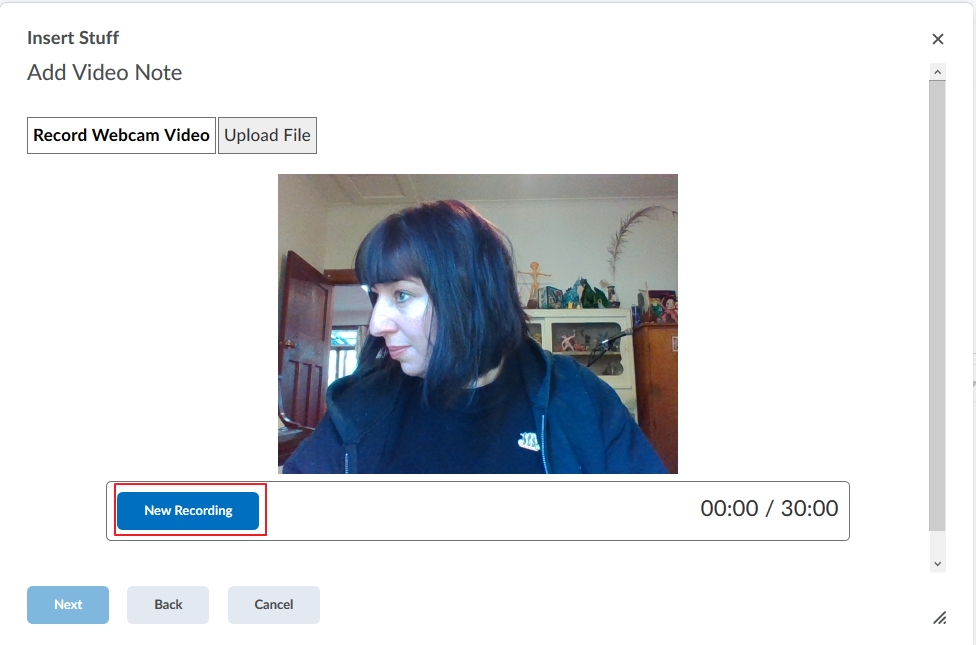The image size is (976, 645).
Task: Click the 00:00 / 30:00 timer
Action: coord(769,509)
